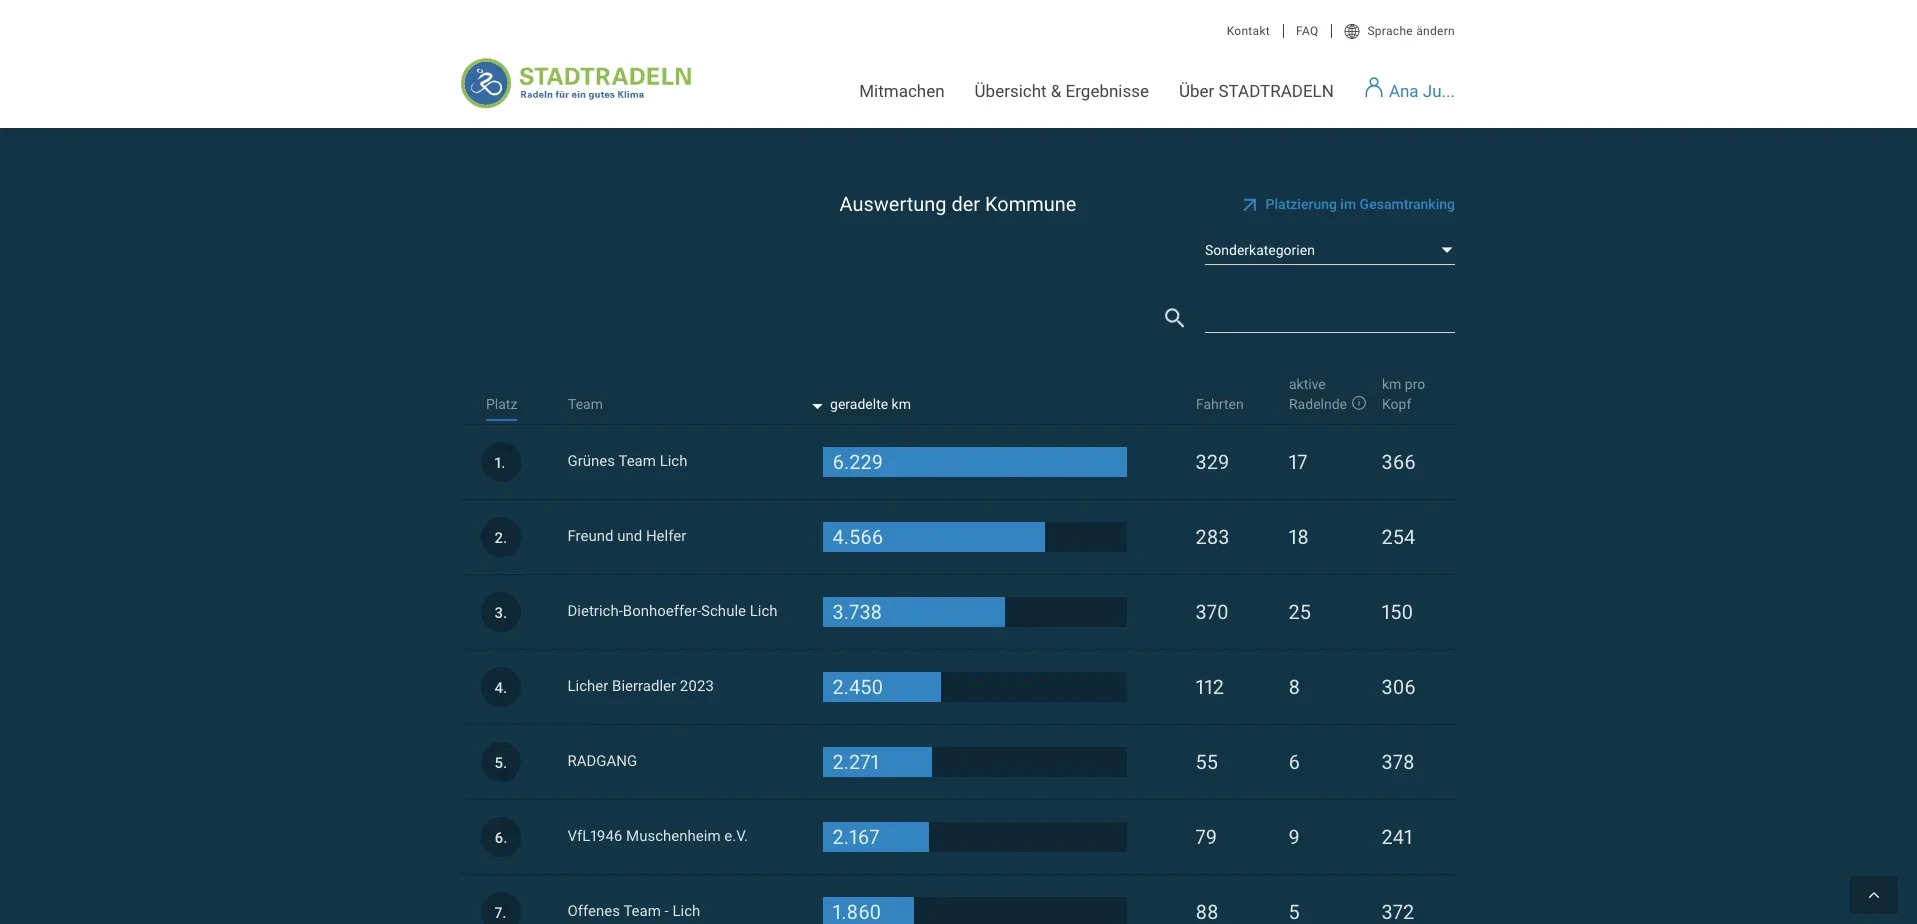Viewport: 1917px width, 924px height.
Task: Click the search magnifier icon
Action: pyautogui.click(x=1174, y=317)
